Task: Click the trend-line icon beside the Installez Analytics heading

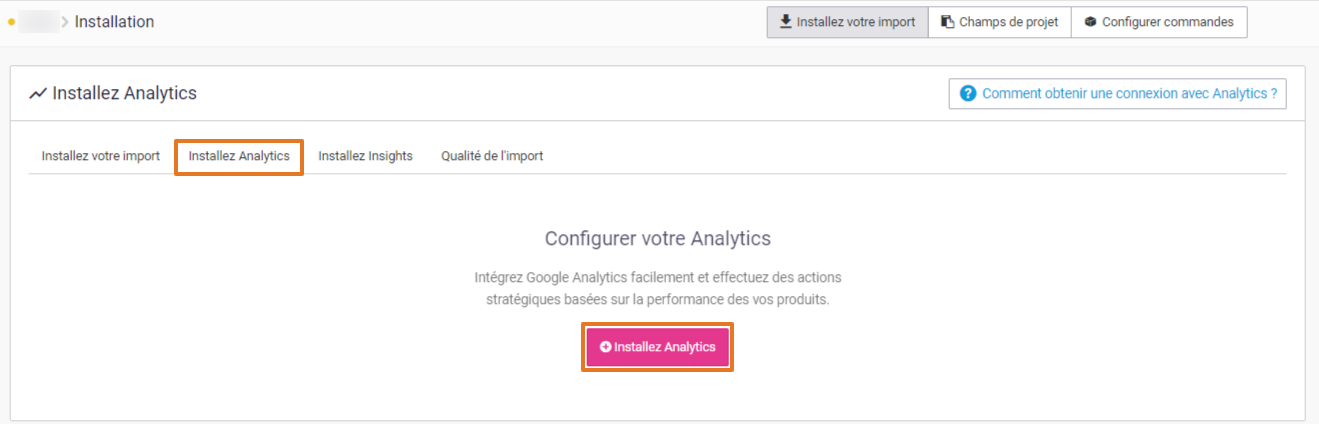Action: (38, 94)
